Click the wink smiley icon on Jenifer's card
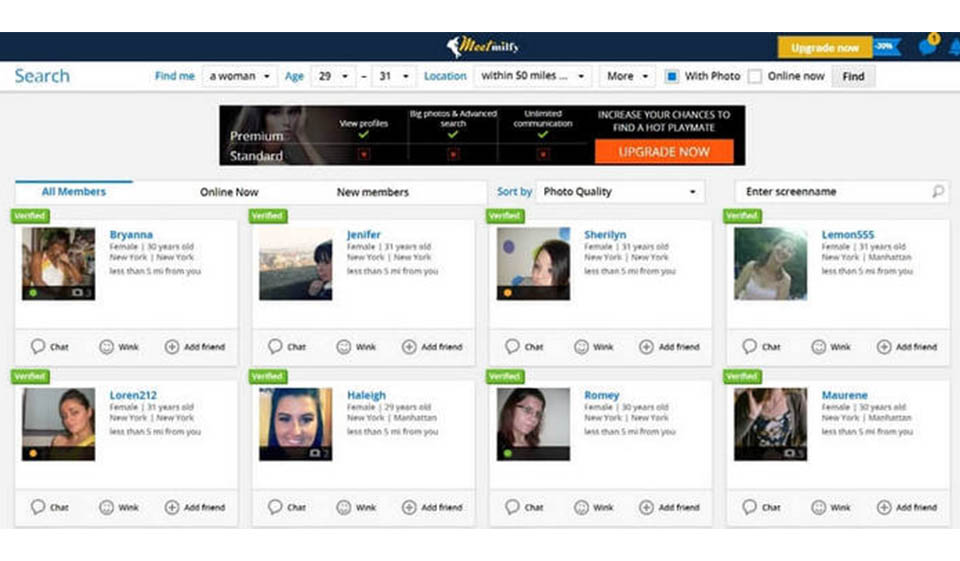 344,347
